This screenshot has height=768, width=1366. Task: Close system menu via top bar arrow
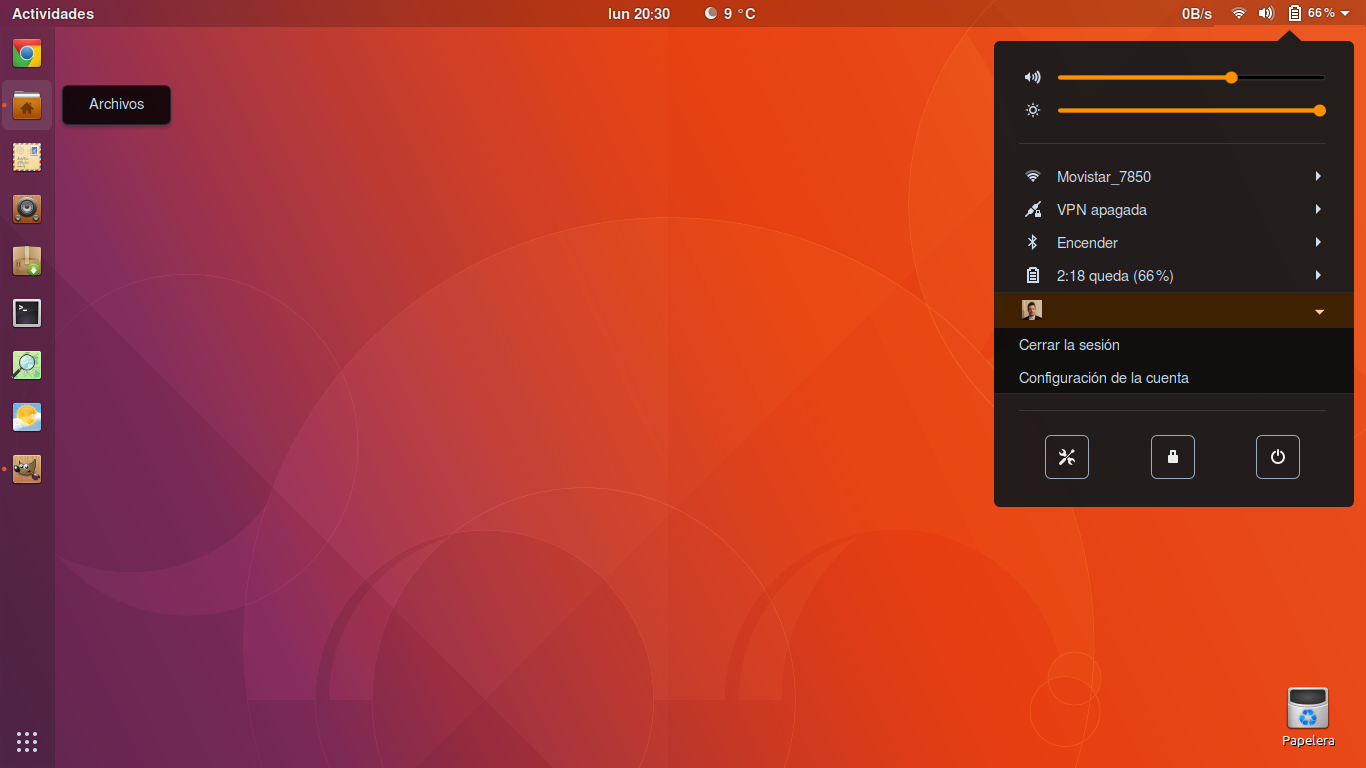1345,13
